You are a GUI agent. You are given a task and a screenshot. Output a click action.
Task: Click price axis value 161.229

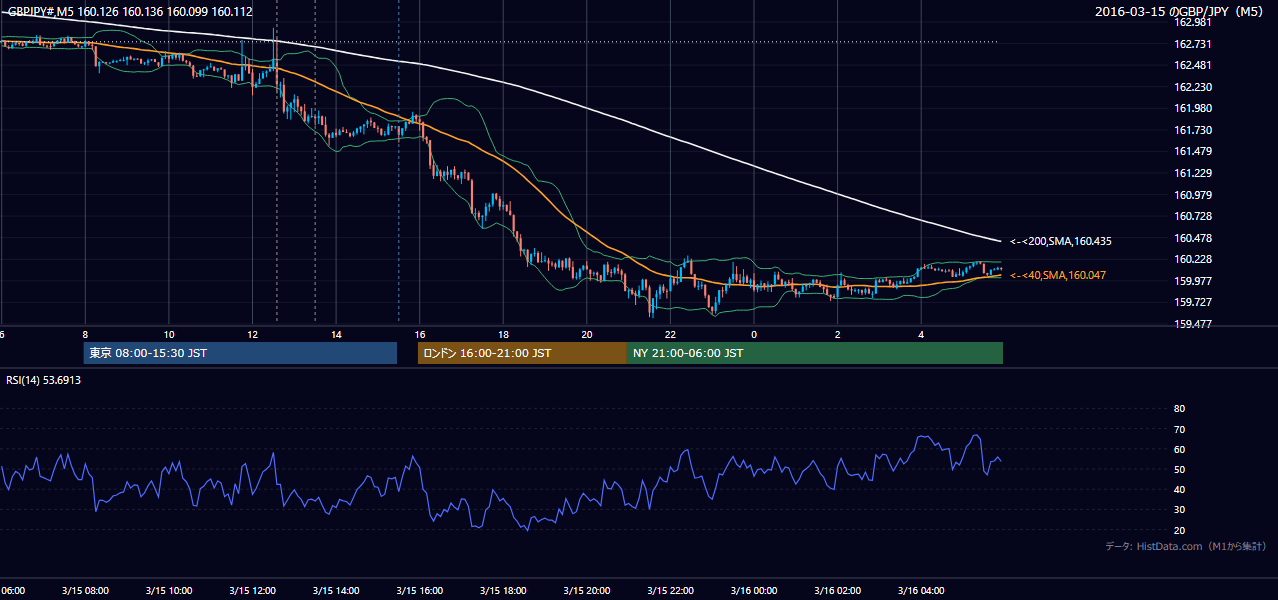click(x=1192, y=173)
